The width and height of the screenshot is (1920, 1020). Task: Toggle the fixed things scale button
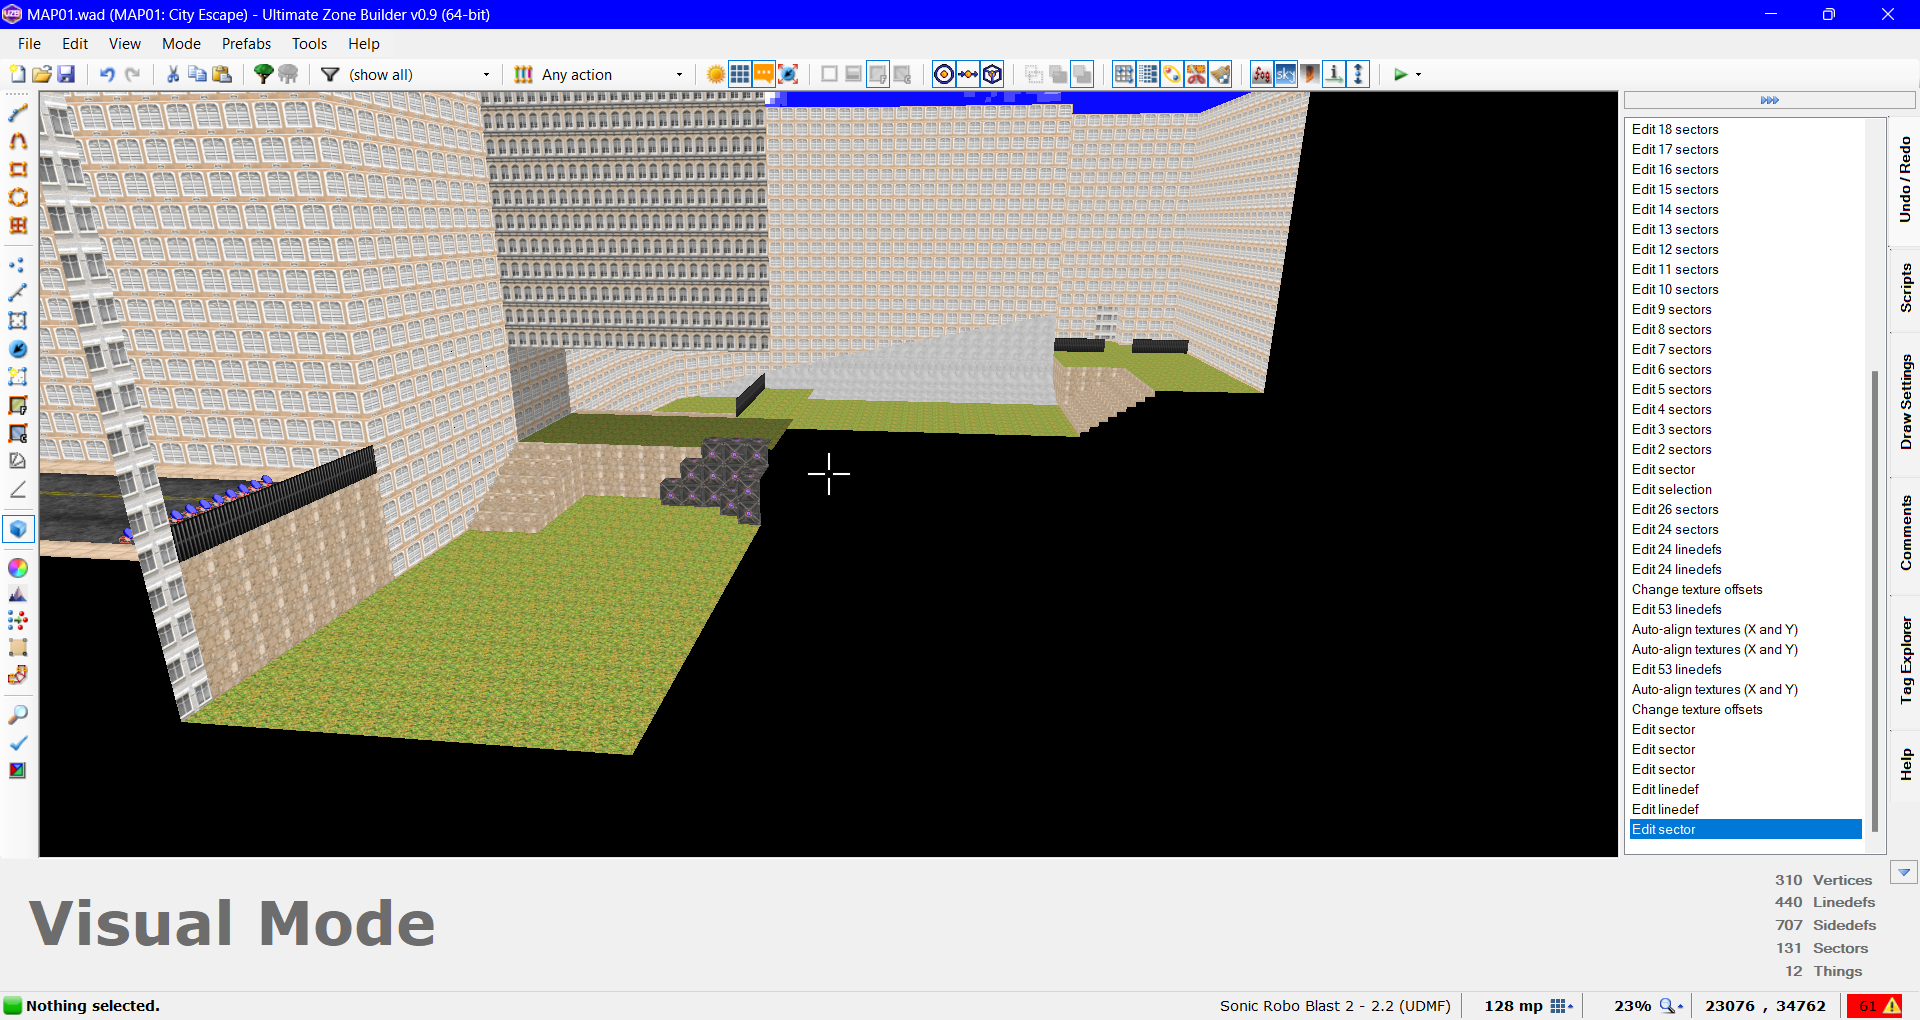coord(788,74)
